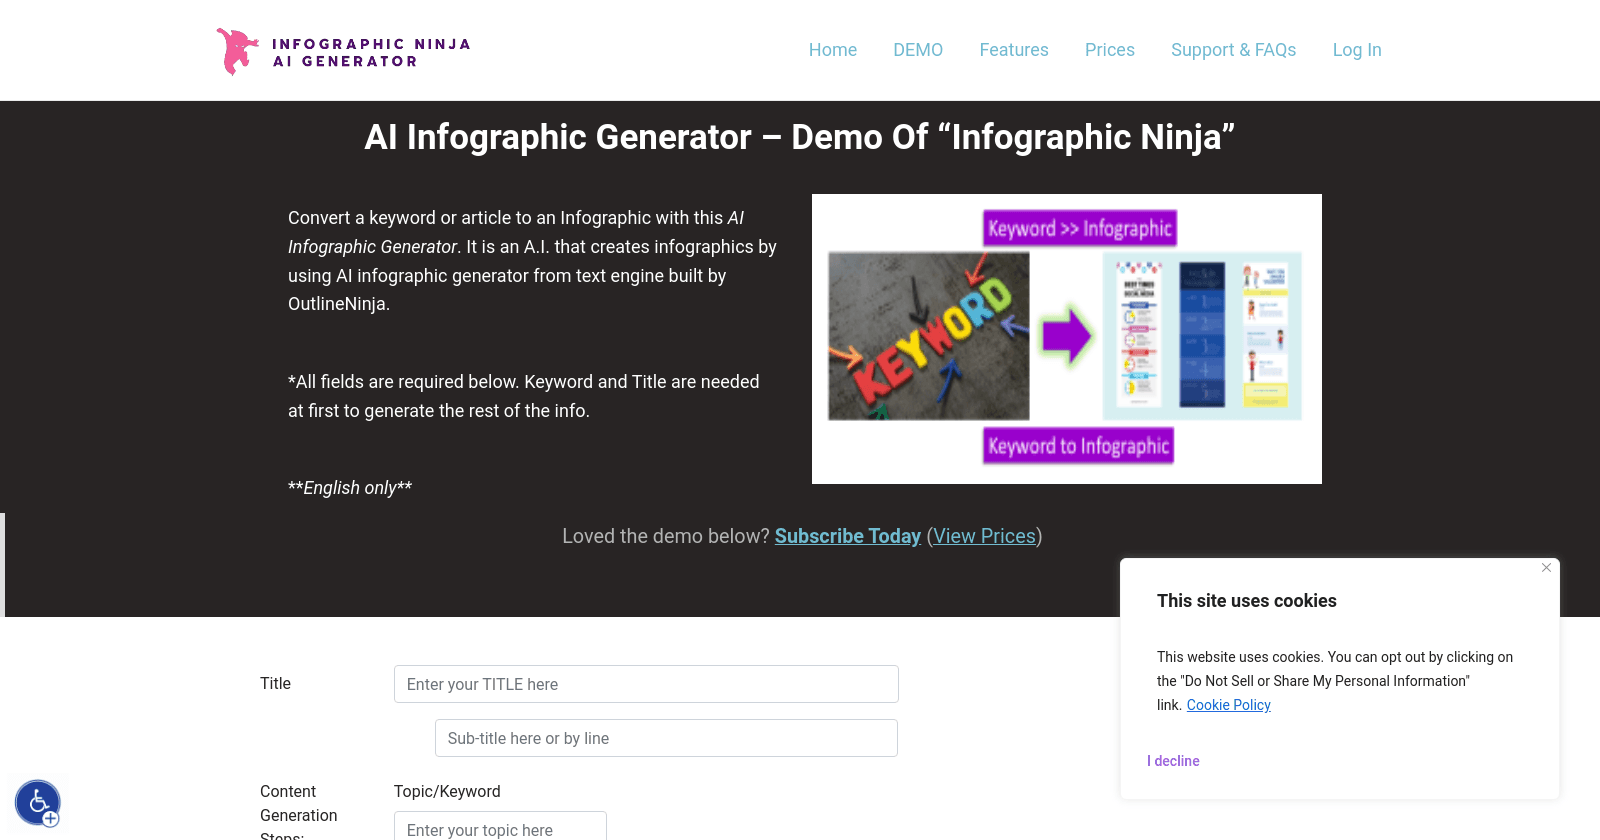Focus the Sub-title or by line field
The width and height of the screenshot is (1600, 840).
(666, 738)
